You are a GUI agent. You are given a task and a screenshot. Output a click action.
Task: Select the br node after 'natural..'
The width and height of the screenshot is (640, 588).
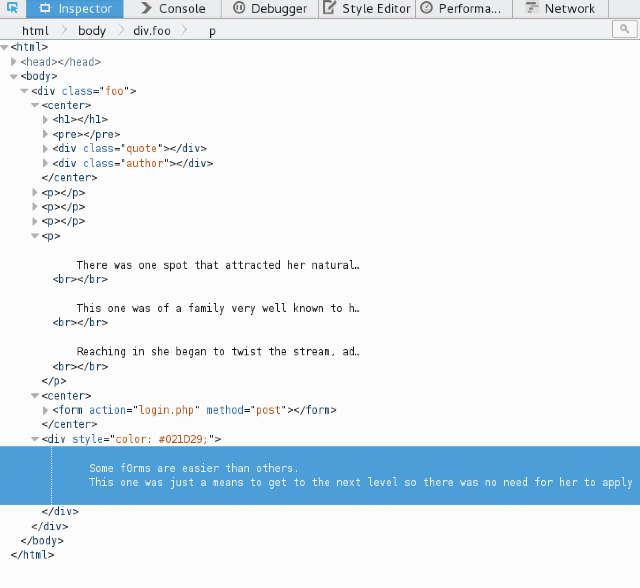(80, 279)
